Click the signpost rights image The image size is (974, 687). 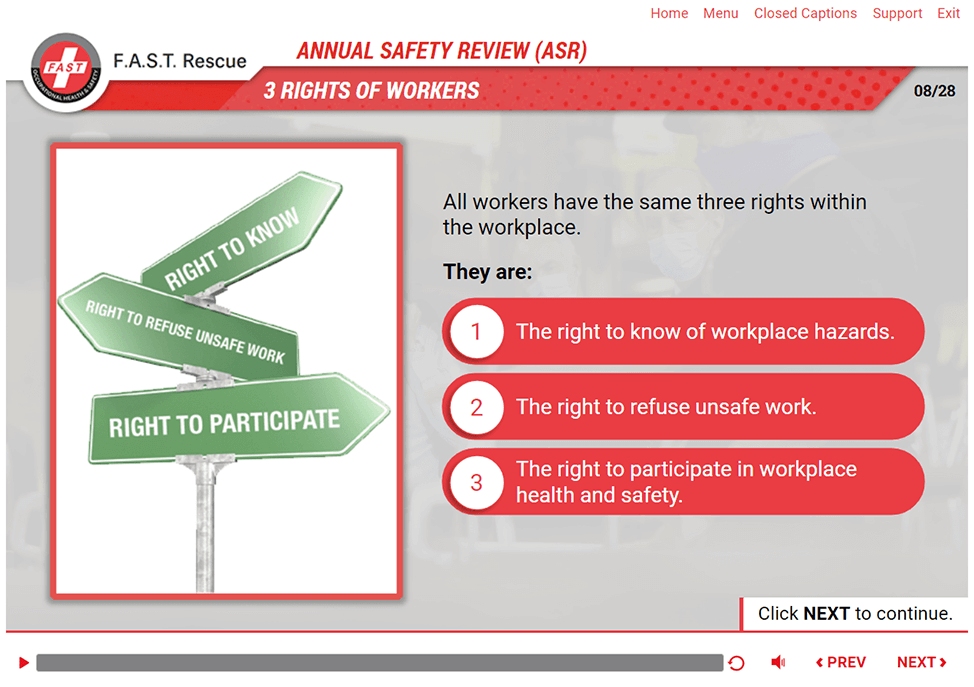click(x=227, y=371)
